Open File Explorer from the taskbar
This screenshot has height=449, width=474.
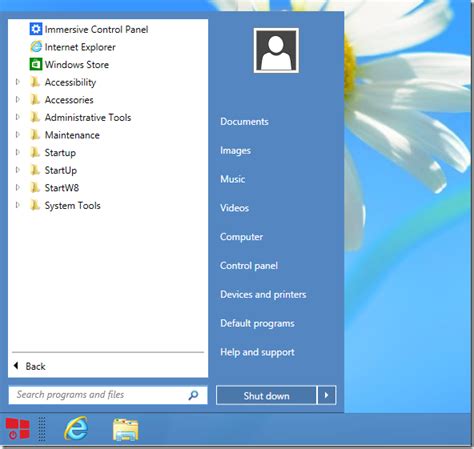pyautogui.click(x=125, y=429)
